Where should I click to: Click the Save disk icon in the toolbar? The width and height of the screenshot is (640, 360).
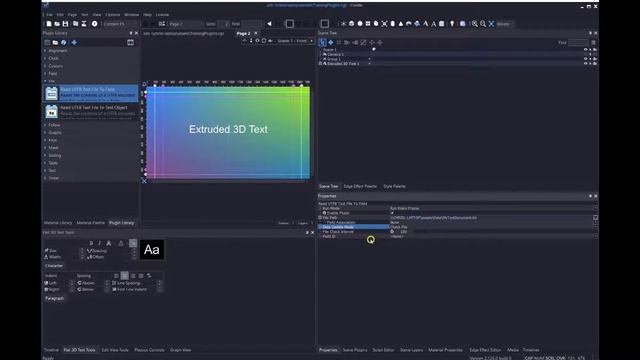point(65,24)
